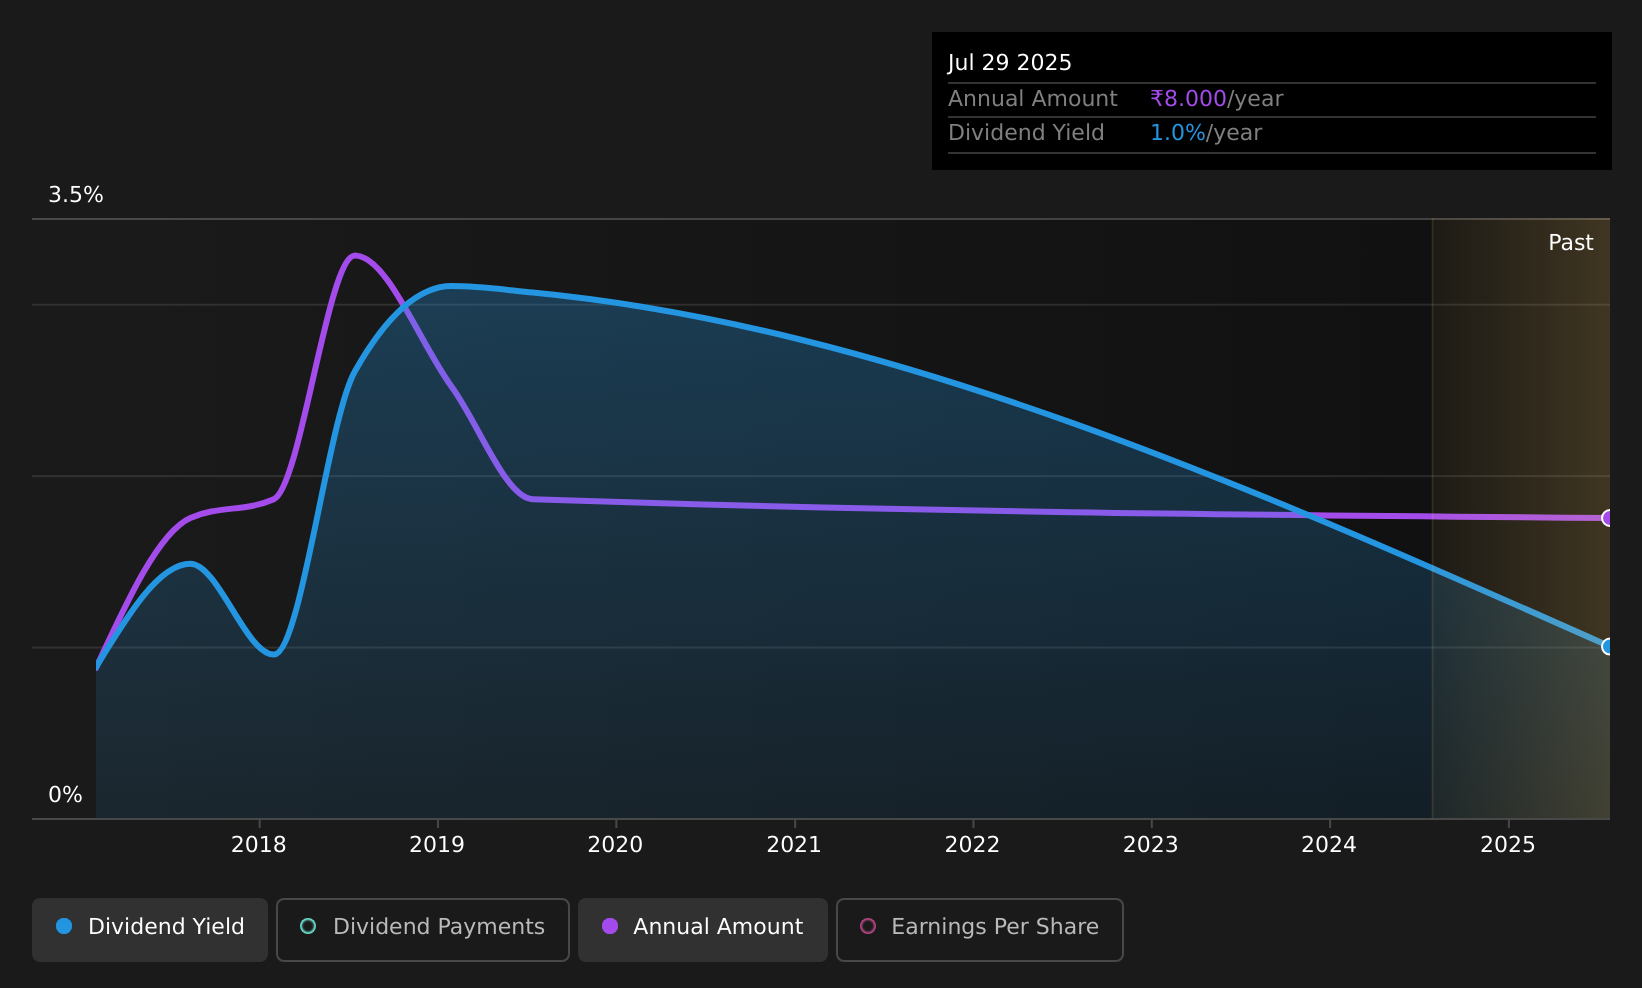
Task: Toggle the Dividend Payments legend series
Action: click(423, 929)
